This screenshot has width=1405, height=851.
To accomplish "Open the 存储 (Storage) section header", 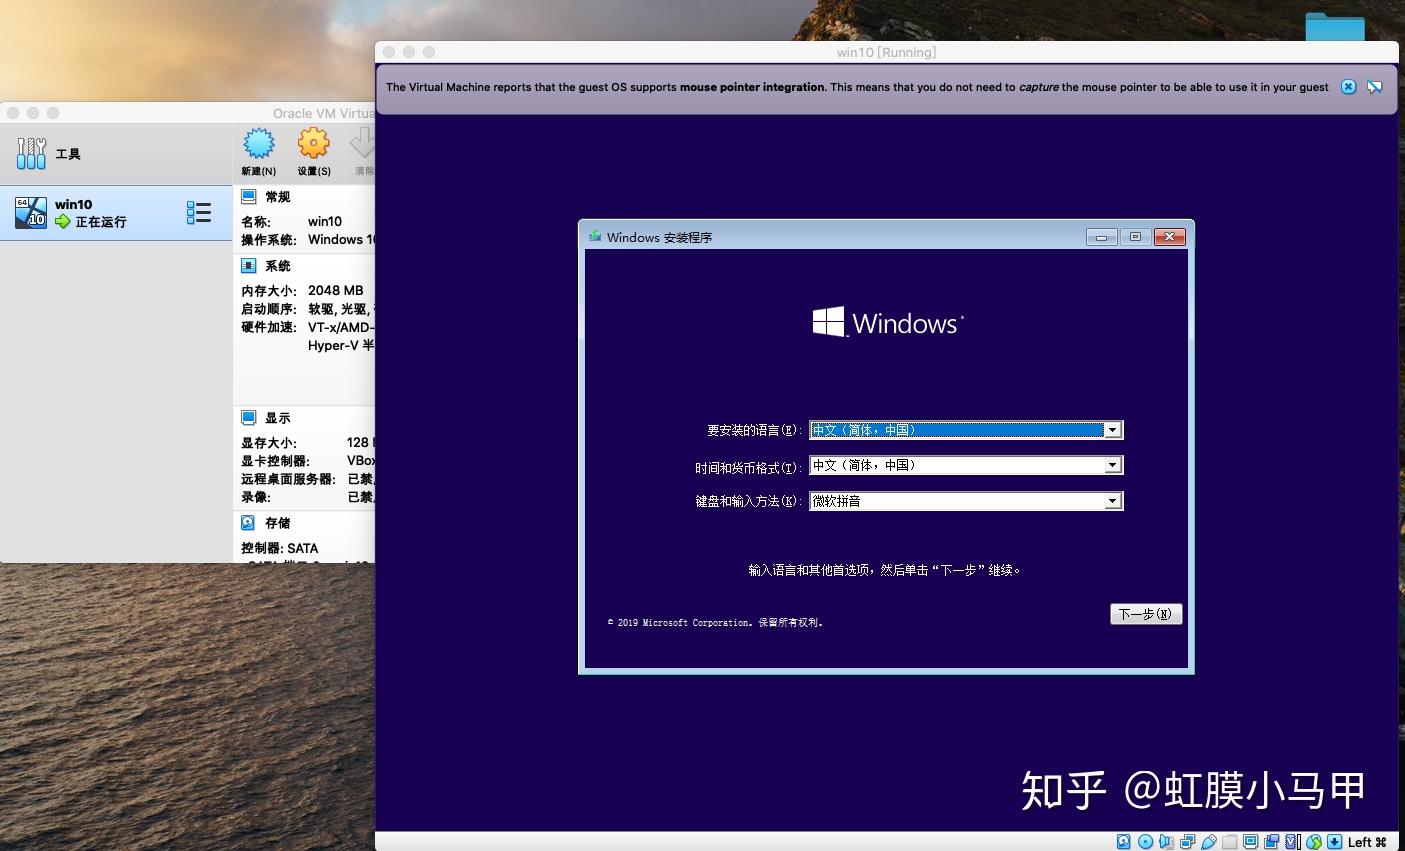I will tap(278, 523).
